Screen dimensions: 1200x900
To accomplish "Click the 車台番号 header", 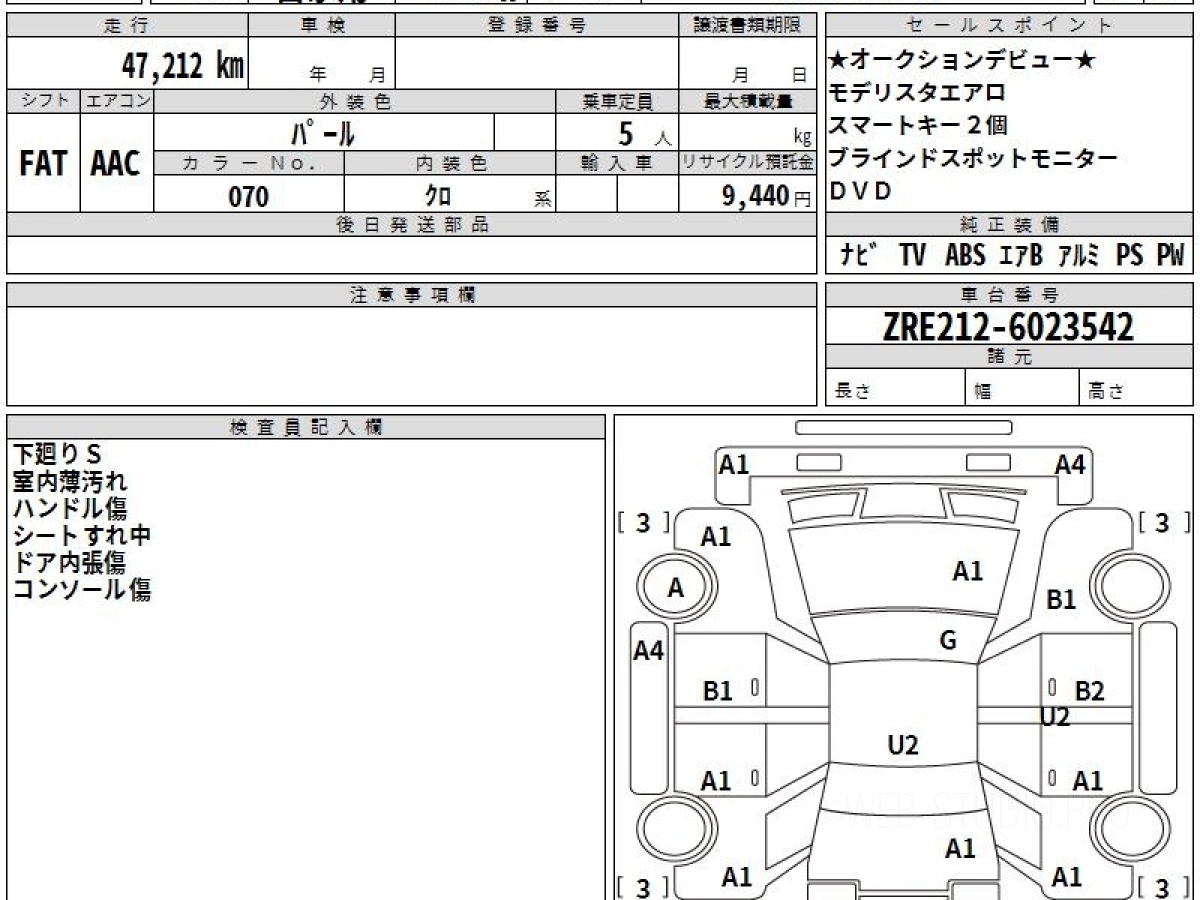I will (1008, 295).
